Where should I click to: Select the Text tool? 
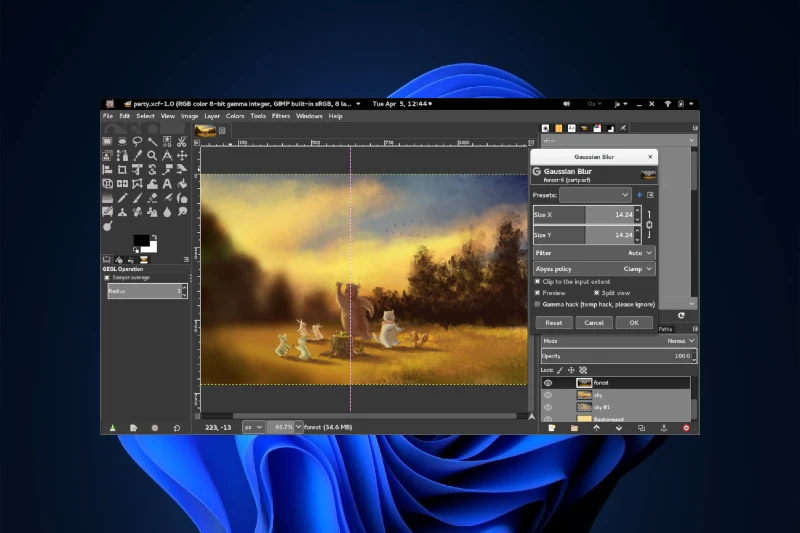[167, 184]
